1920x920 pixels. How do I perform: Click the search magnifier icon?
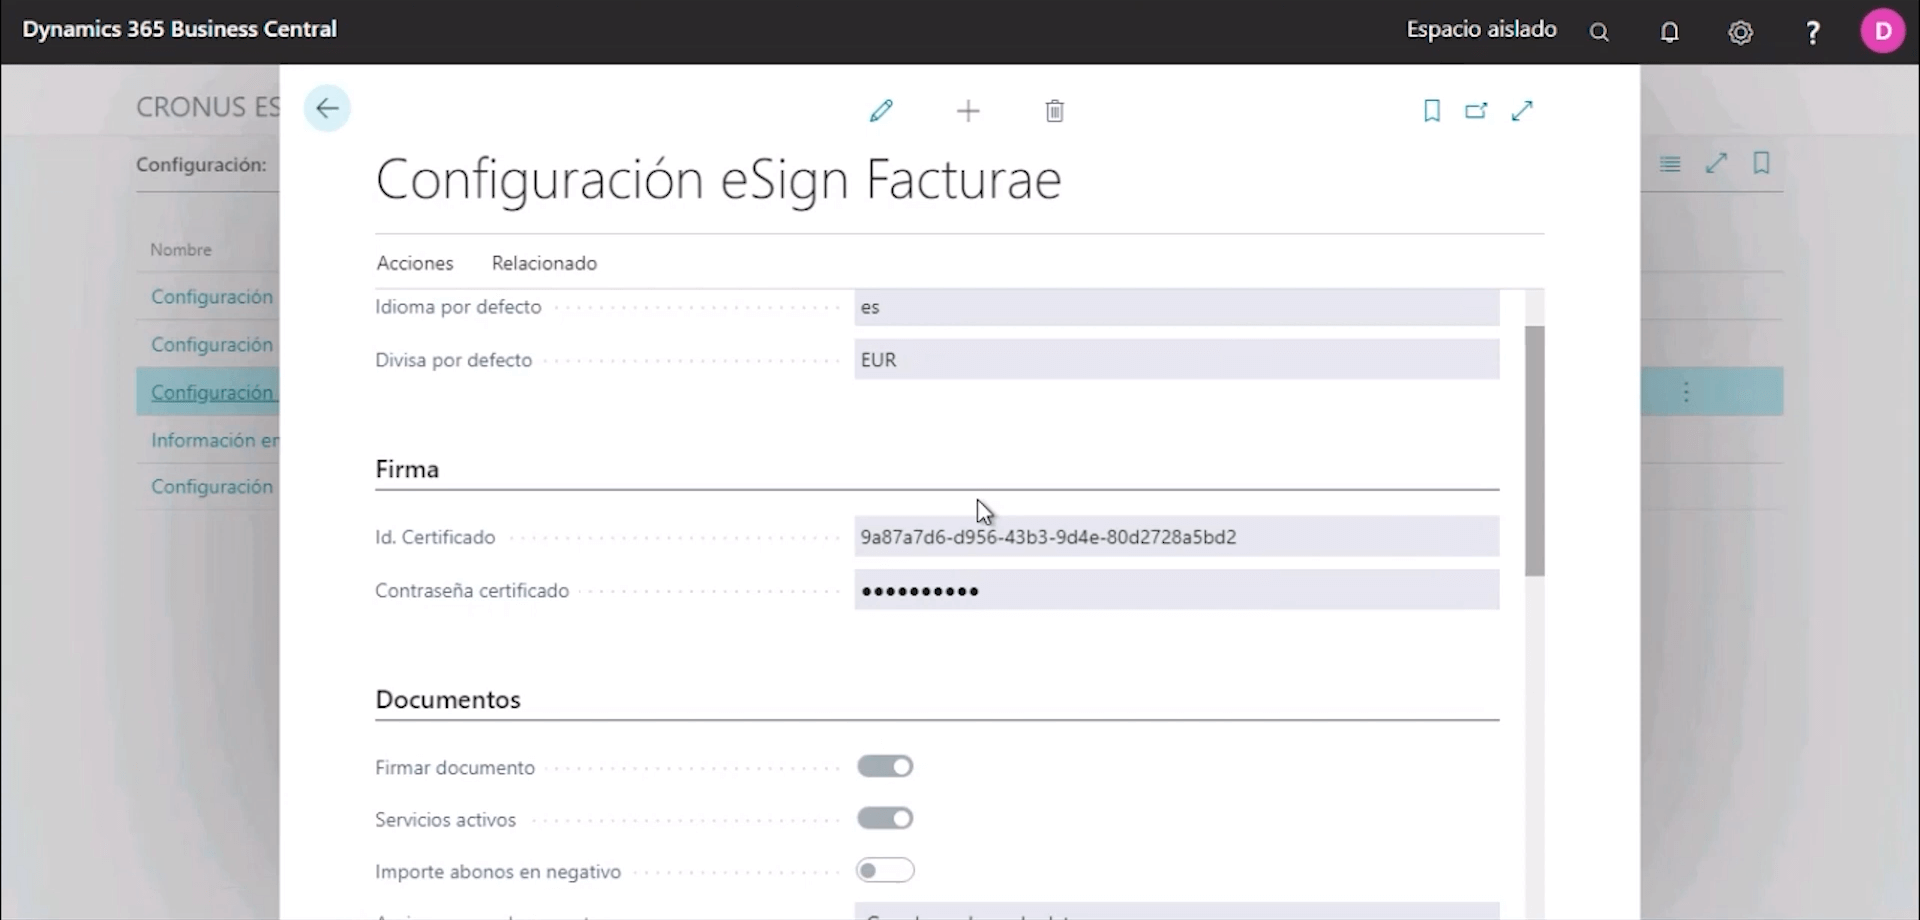click(1599, 33)
